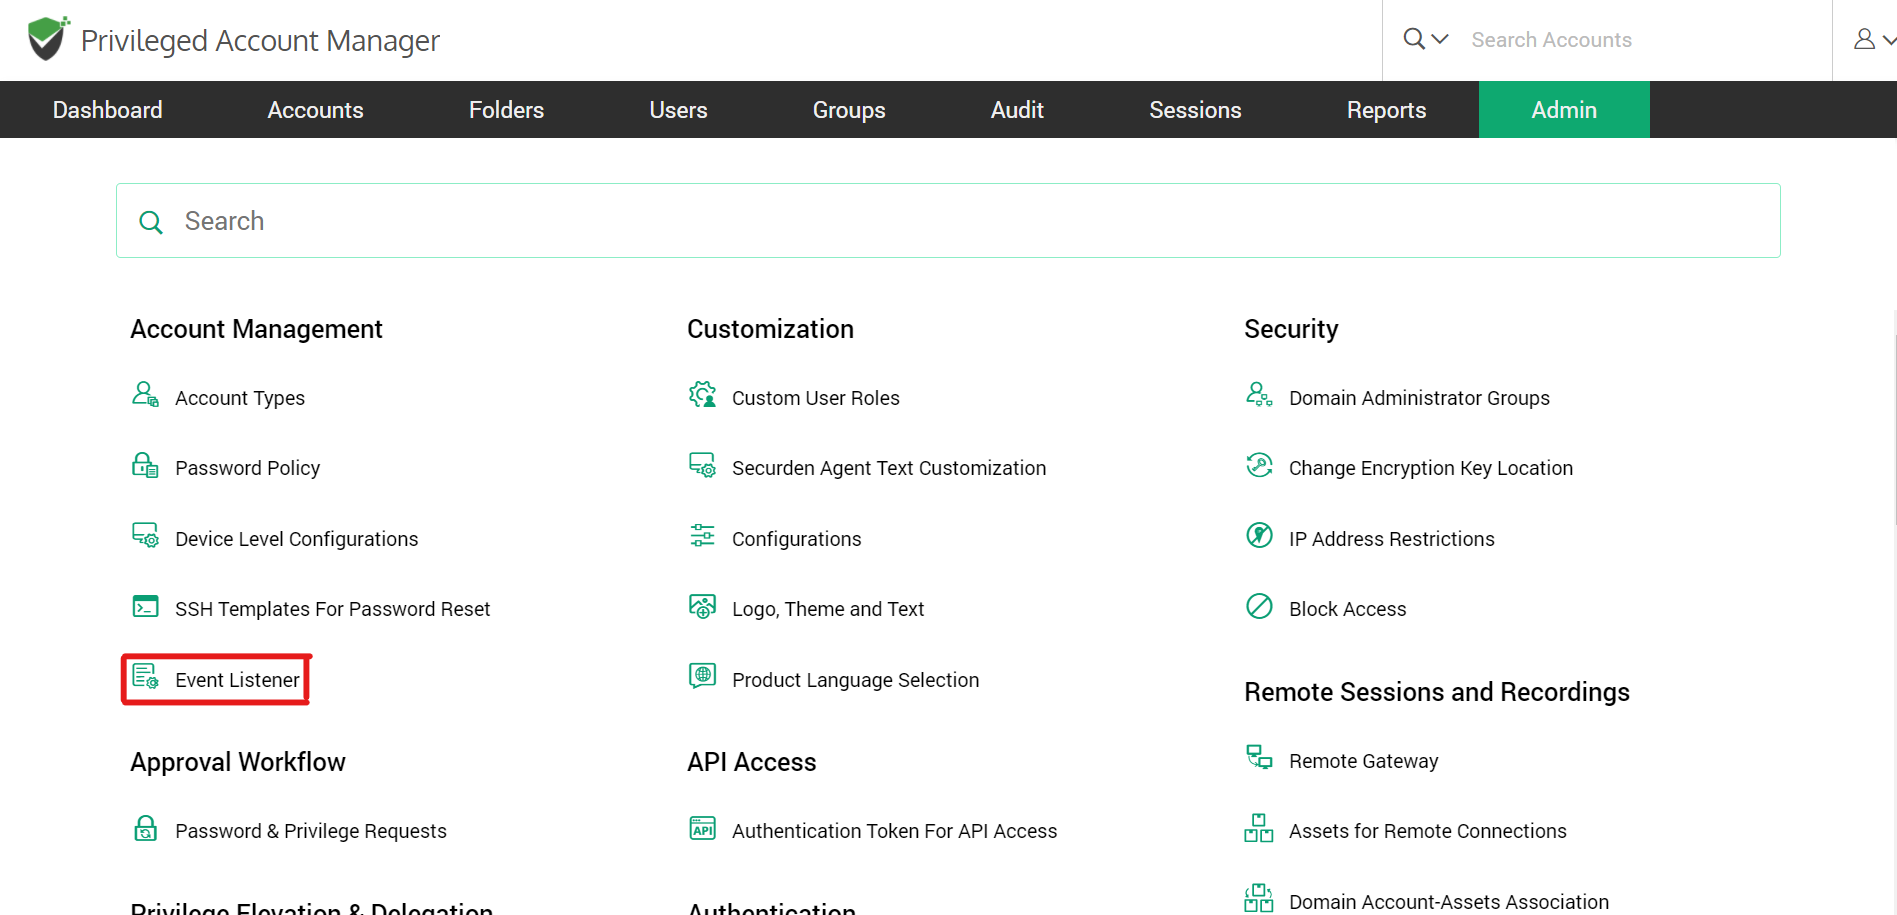1897x915 pixels.
Task: Switch to the Dashboard tab
Action: pos(107,110)
